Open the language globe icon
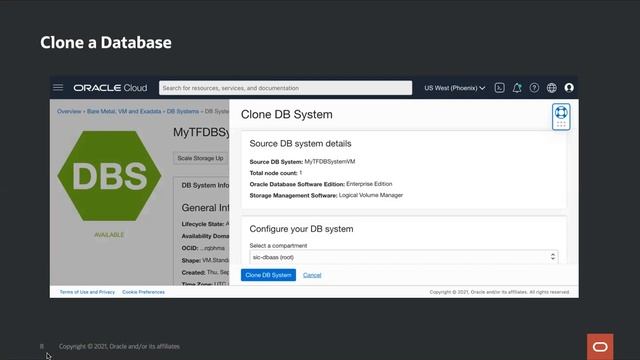The width and height of the screenshot is (640, 360). [551, 88]
